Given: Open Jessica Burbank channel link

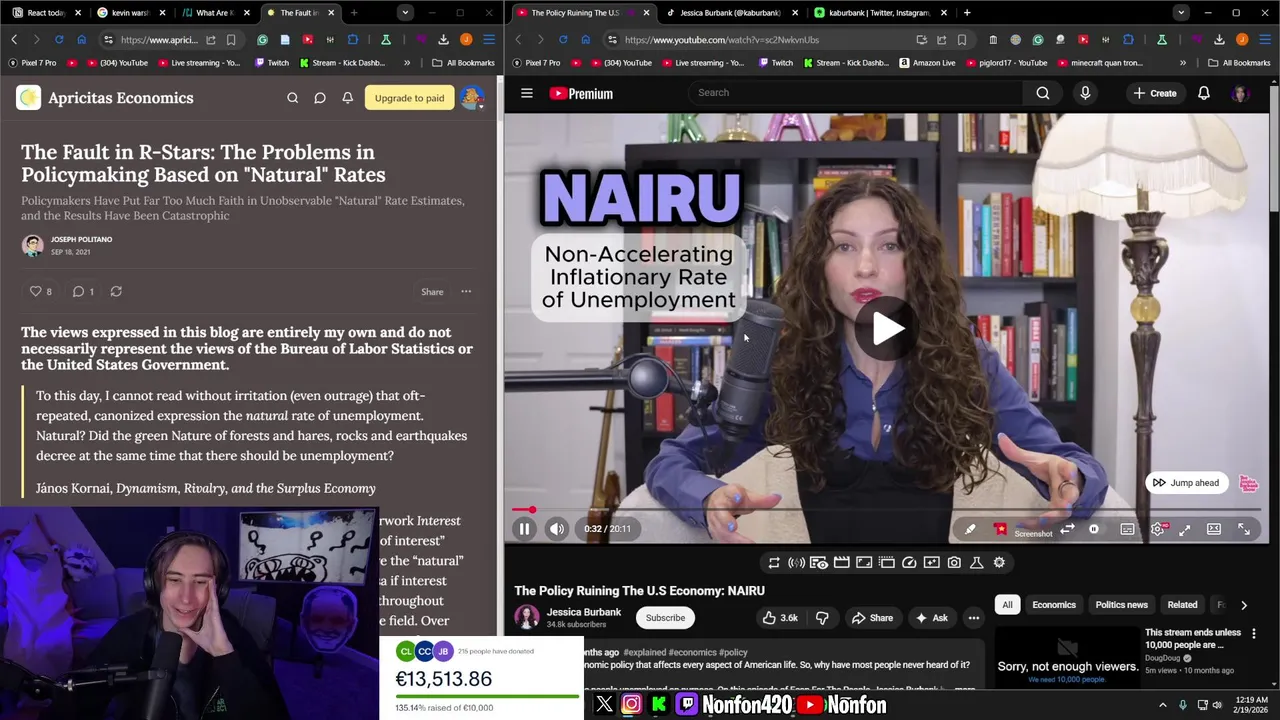Looking at the screenshot, I should 584,612.
